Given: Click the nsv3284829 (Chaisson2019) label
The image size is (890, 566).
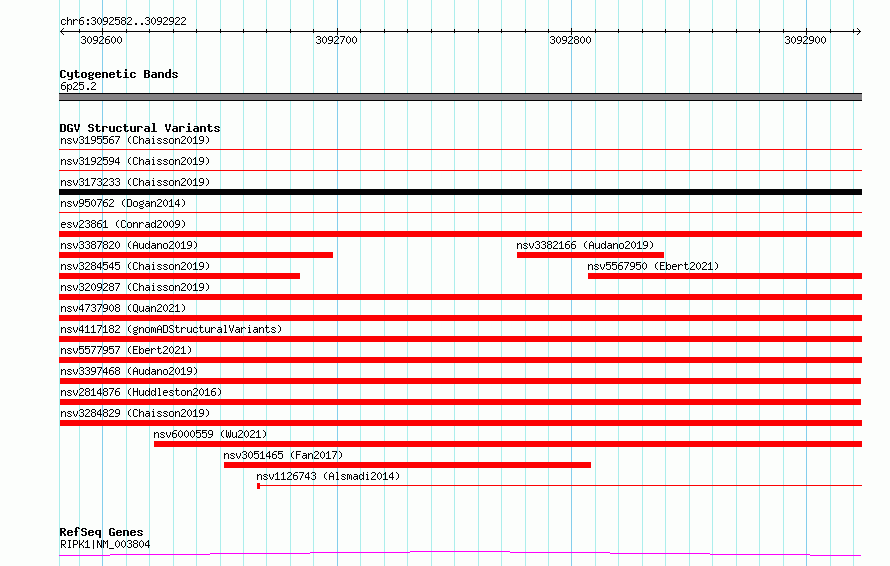Looking at the screenshot, I should coord(135,413).
